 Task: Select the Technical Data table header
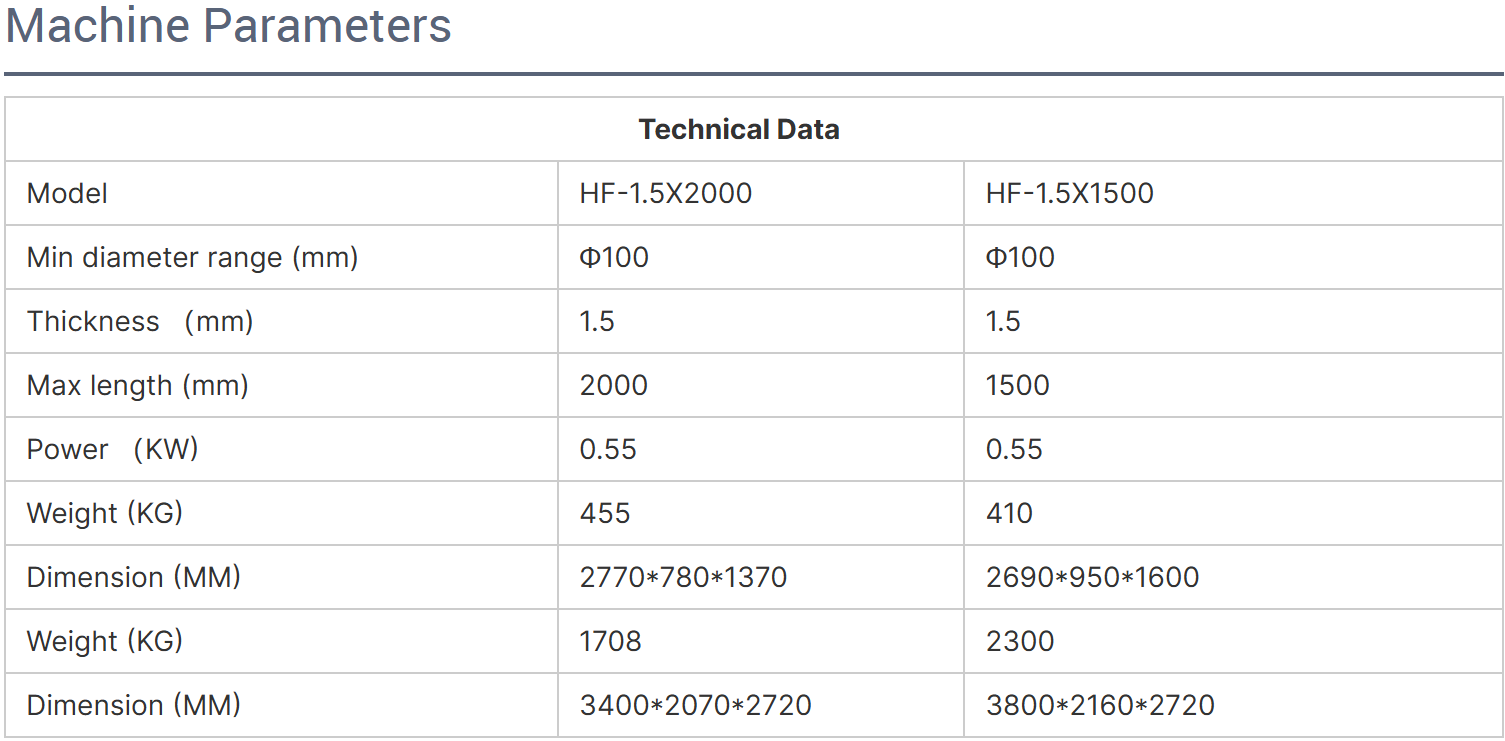(739, 129)
